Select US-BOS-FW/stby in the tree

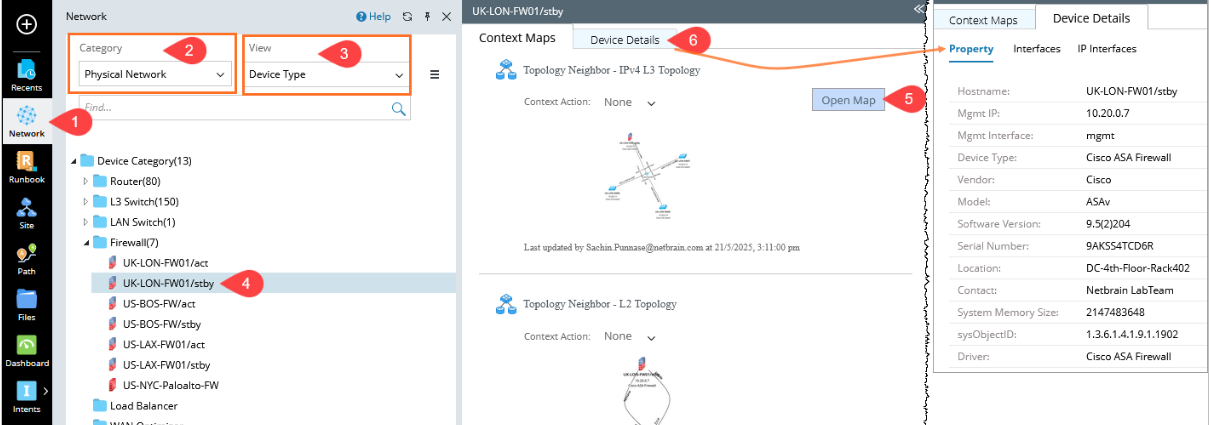pyautogui.click(x=162, y=324)
